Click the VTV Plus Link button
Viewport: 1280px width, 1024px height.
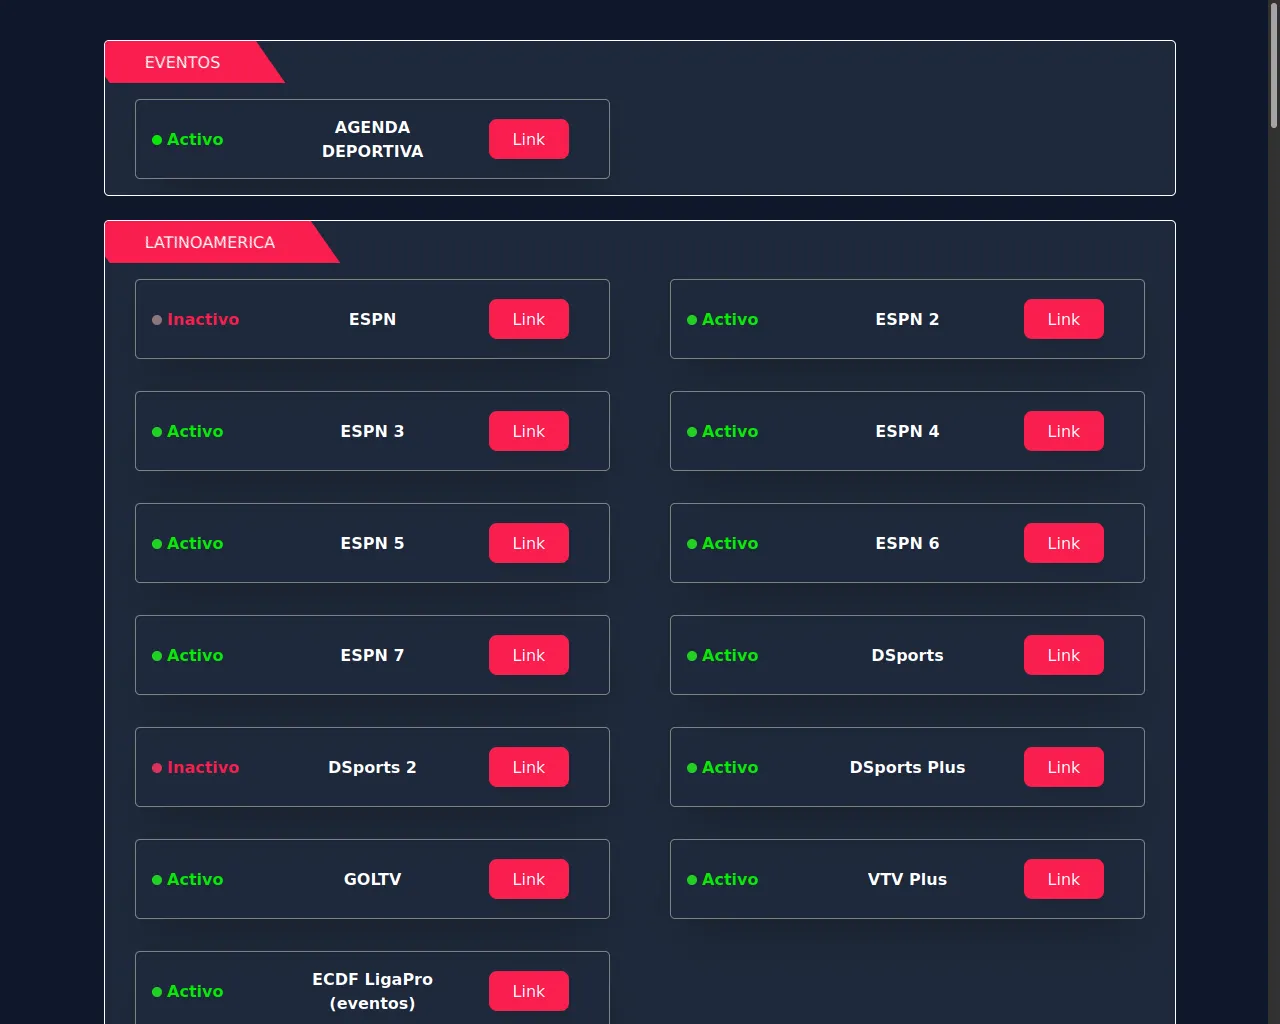tap(1064, 879)
